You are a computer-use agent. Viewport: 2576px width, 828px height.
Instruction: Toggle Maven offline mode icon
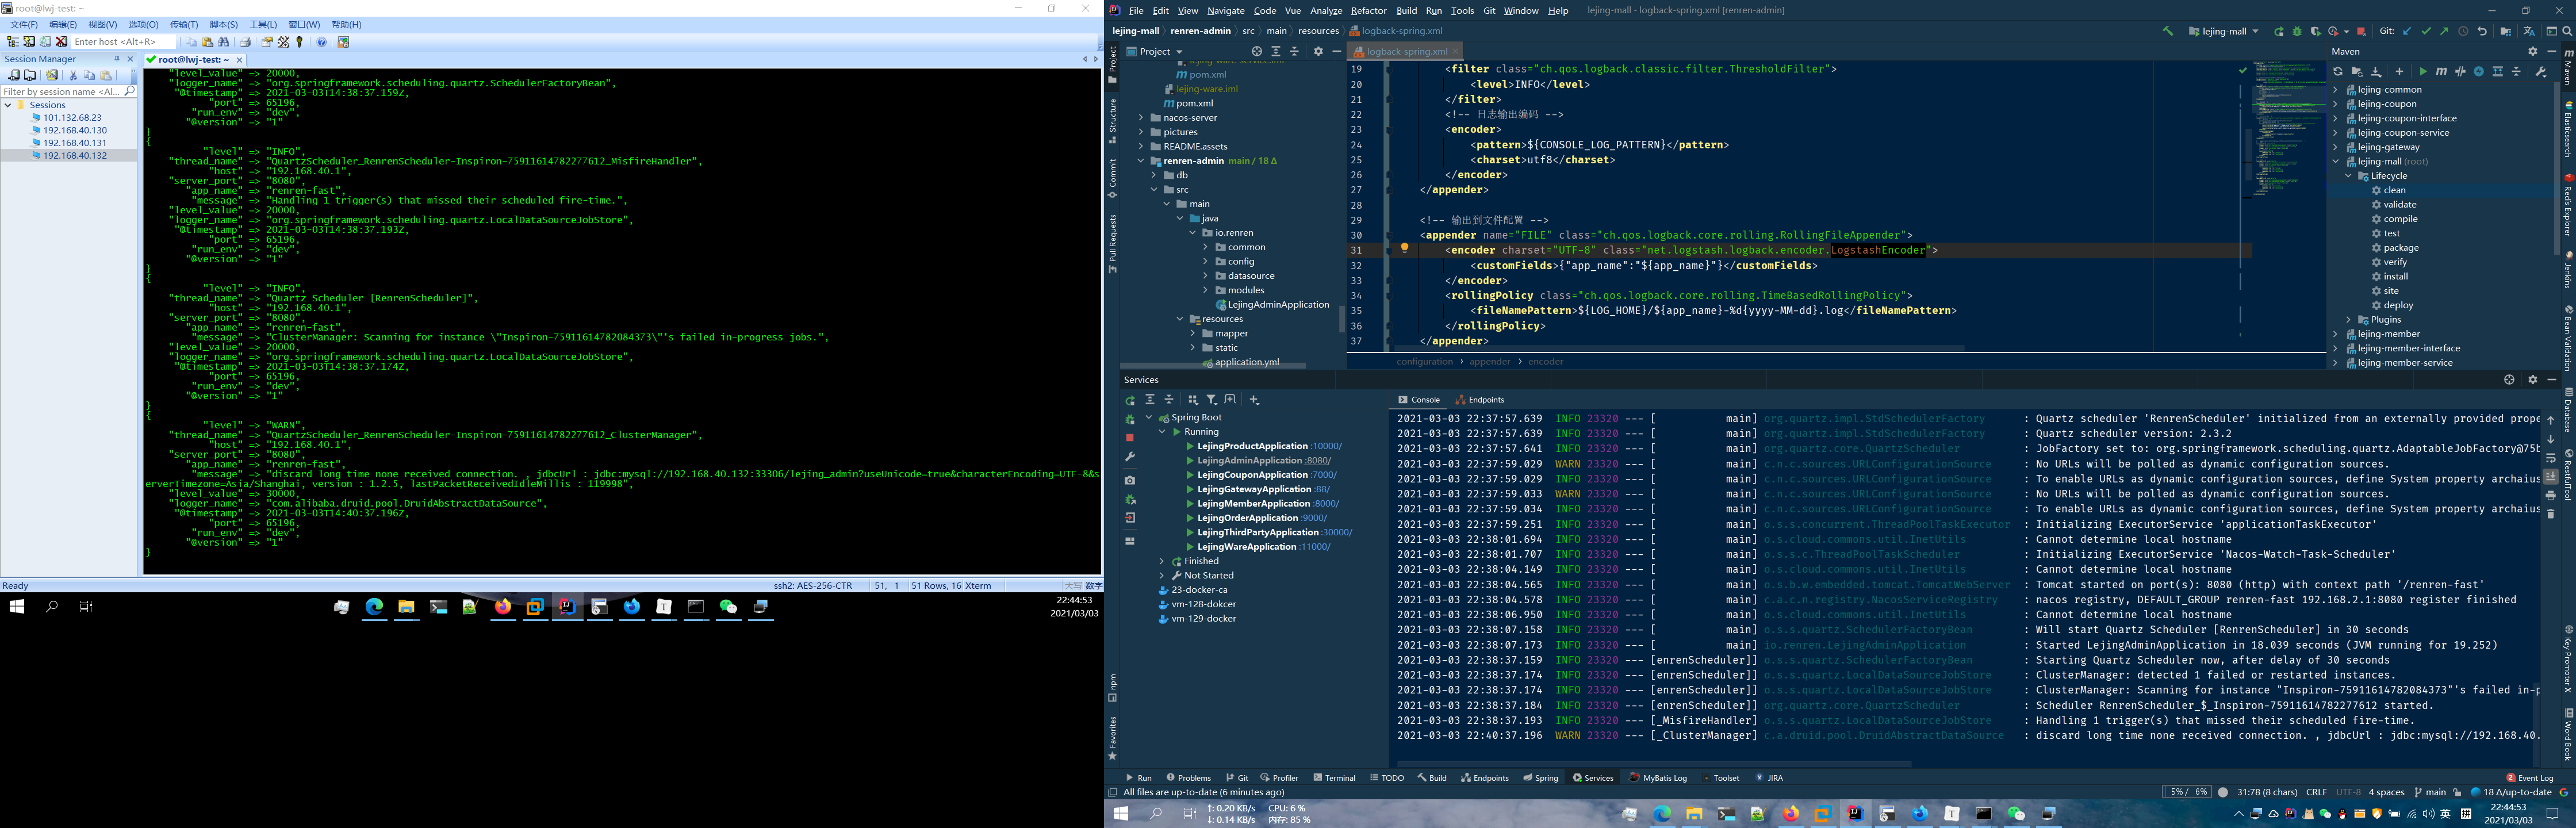[2460, 72]
